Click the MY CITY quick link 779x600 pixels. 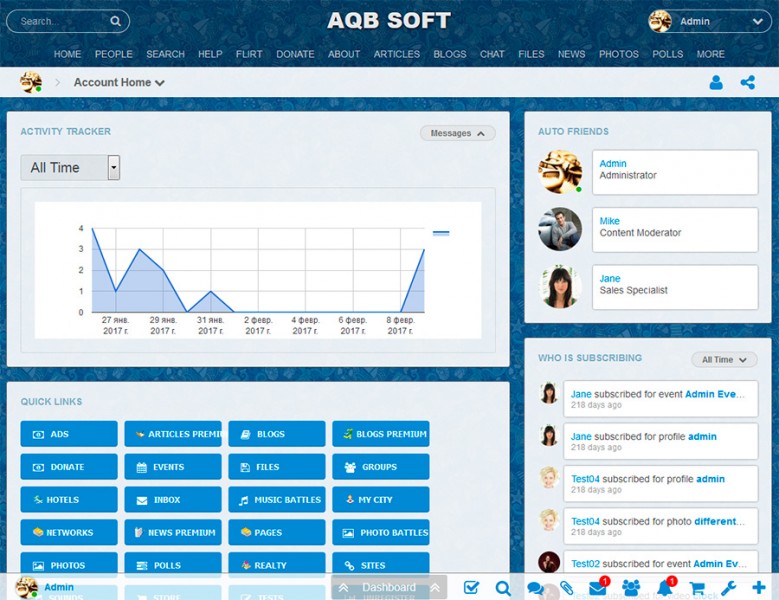point(381,500)
